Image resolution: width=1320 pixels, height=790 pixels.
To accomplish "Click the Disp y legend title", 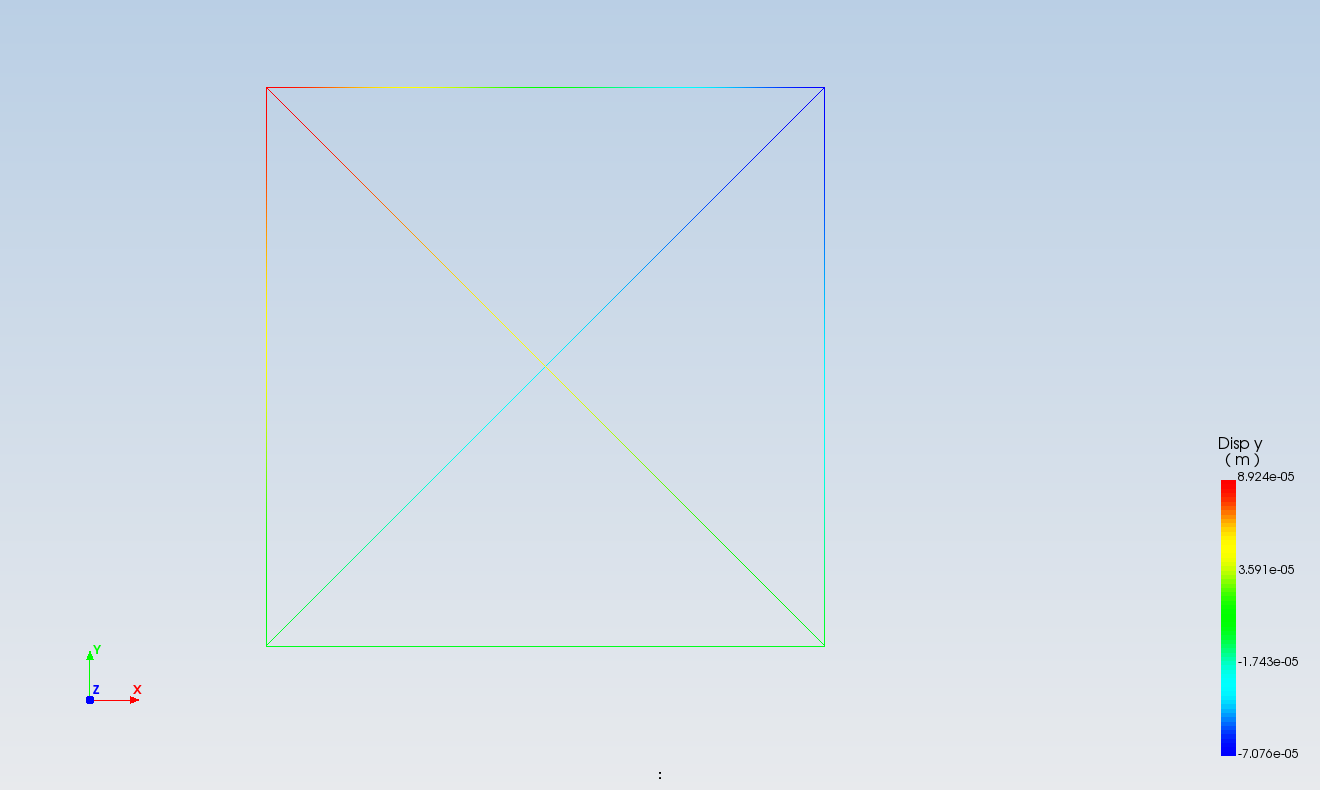I will pos(1240,444).
